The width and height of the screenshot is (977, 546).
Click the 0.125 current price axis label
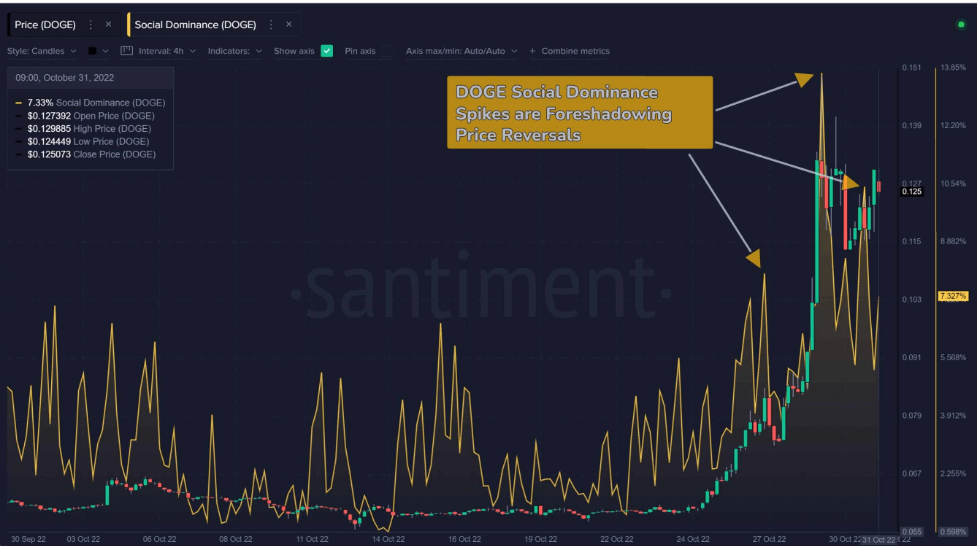pos(912,191)
